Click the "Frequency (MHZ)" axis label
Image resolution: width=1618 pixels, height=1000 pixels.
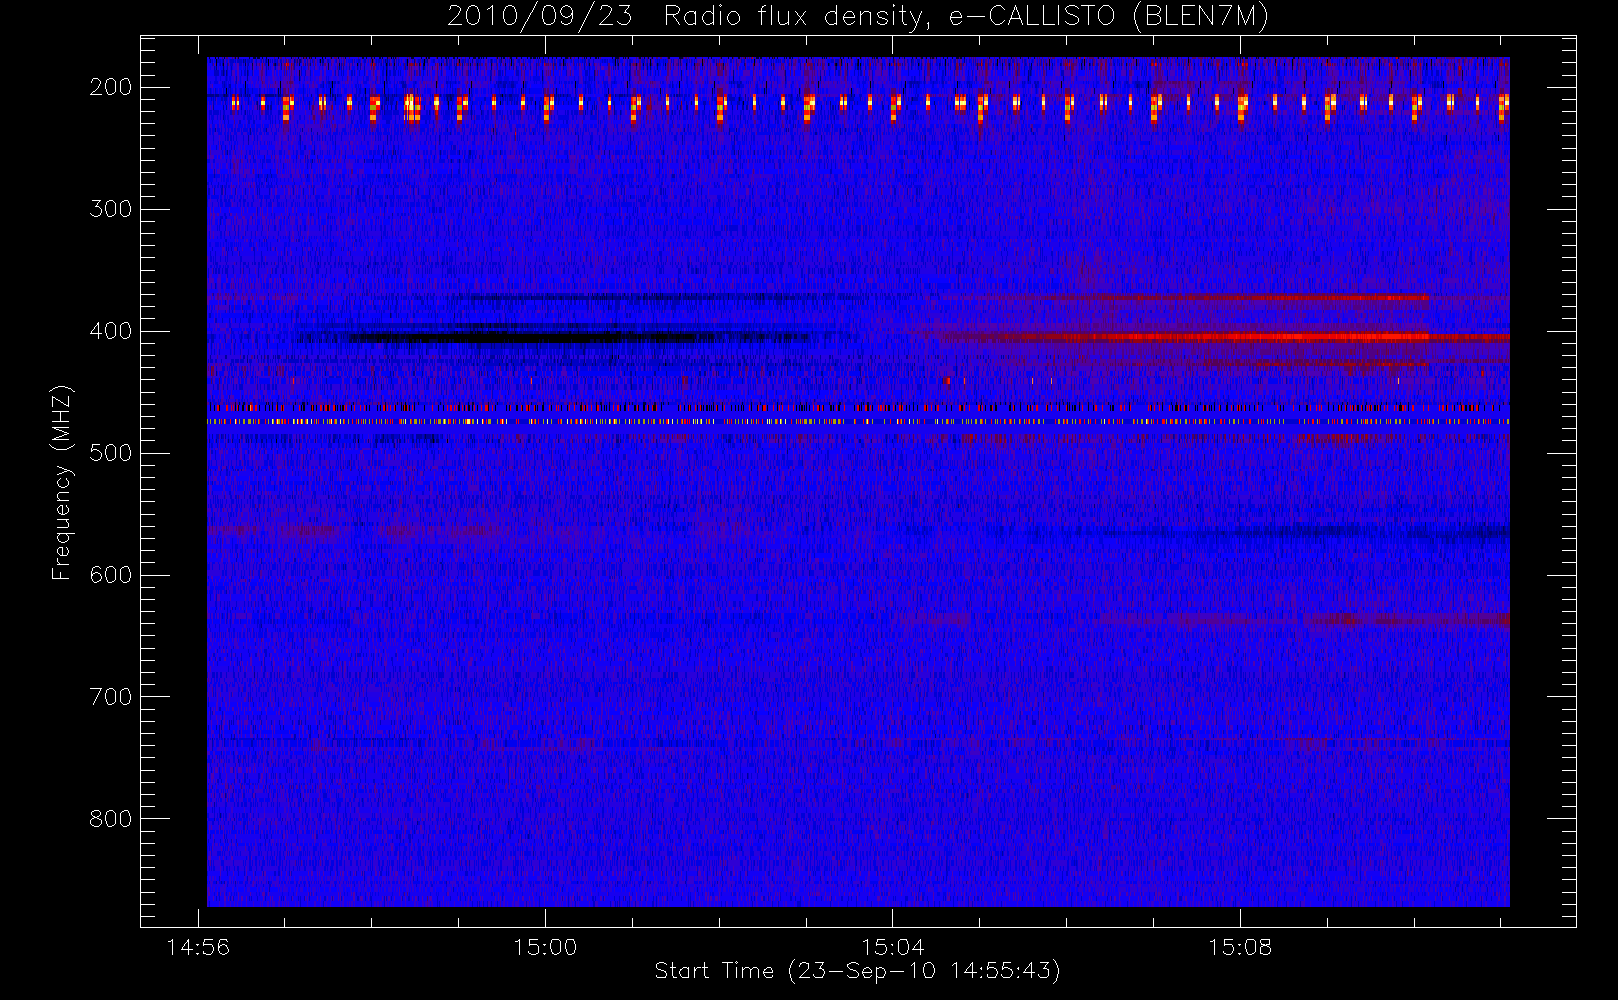pos(62,481)
